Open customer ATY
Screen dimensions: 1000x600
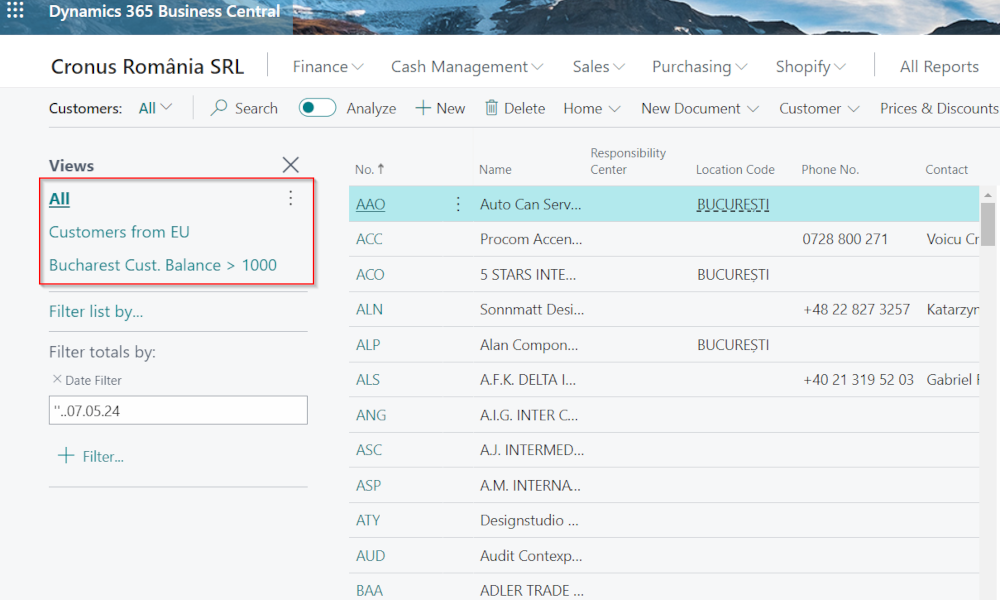click(x=368, y=520)
